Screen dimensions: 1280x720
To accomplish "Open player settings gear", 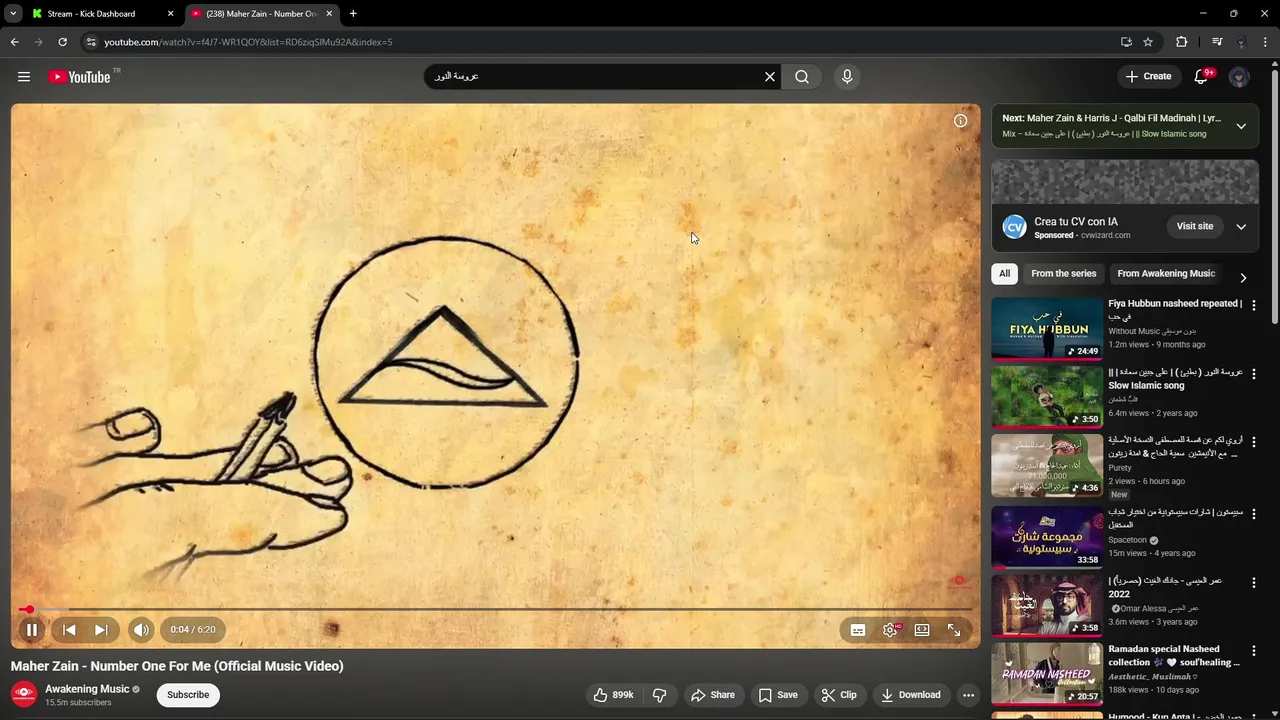I will [x=890, y=630].
